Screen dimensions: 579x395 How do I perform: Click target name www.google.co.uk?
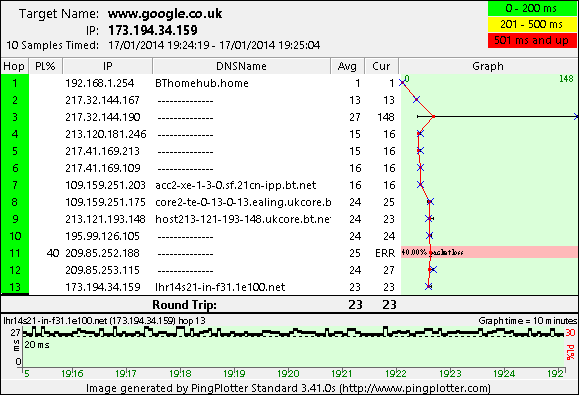click(x=165, y=13)
